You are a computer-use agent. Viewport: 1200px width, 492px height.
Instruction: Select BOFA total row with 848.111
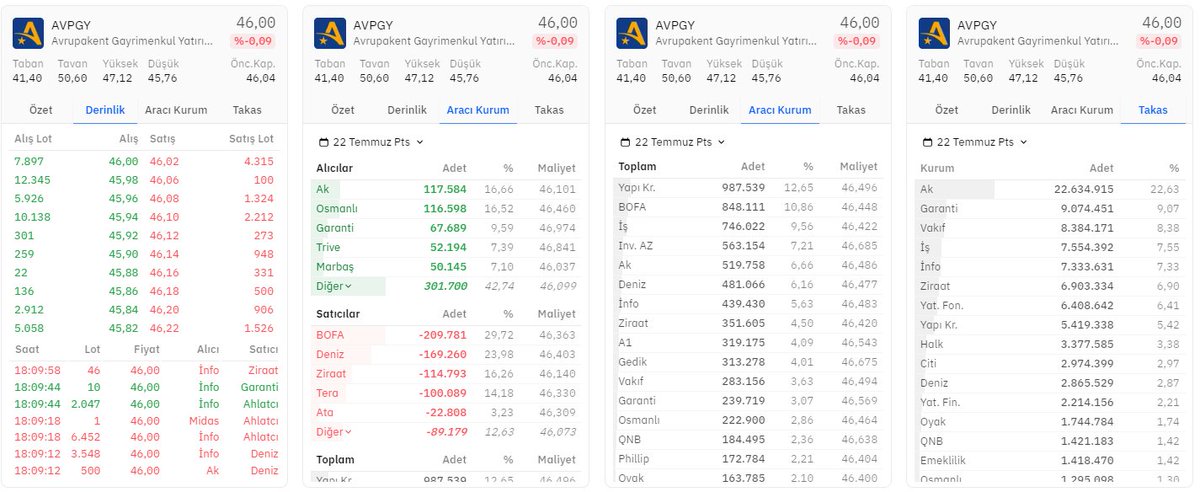(x=748, y=207)
